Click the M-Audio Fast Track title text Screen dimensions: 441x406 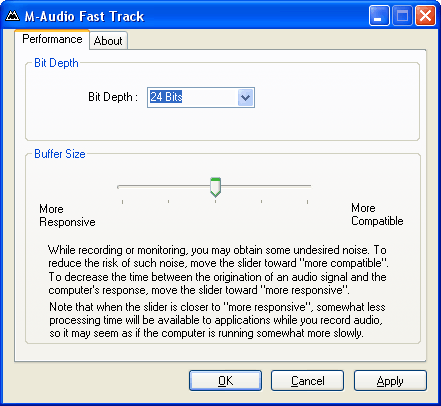(x=84, y=16)
